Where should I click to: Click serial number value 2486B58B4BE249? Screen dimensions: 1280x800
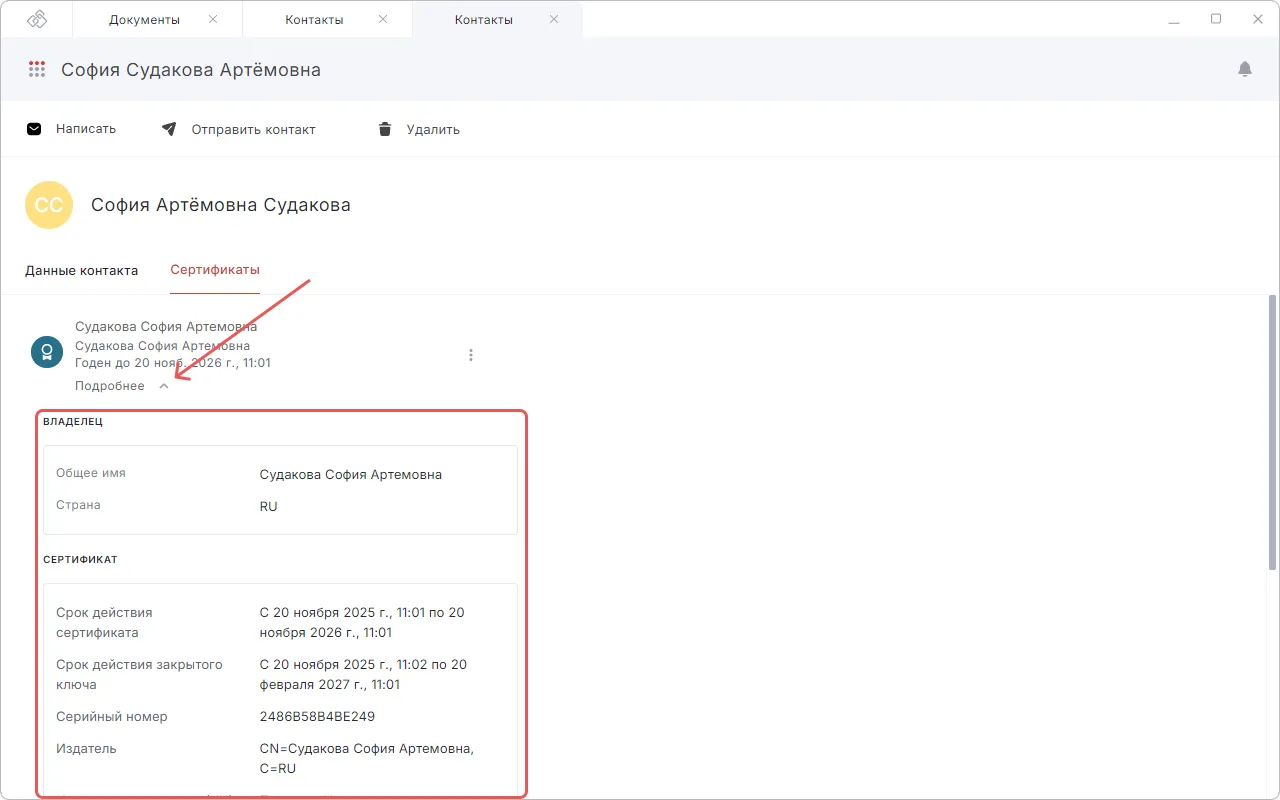click(x=317, y=717)
